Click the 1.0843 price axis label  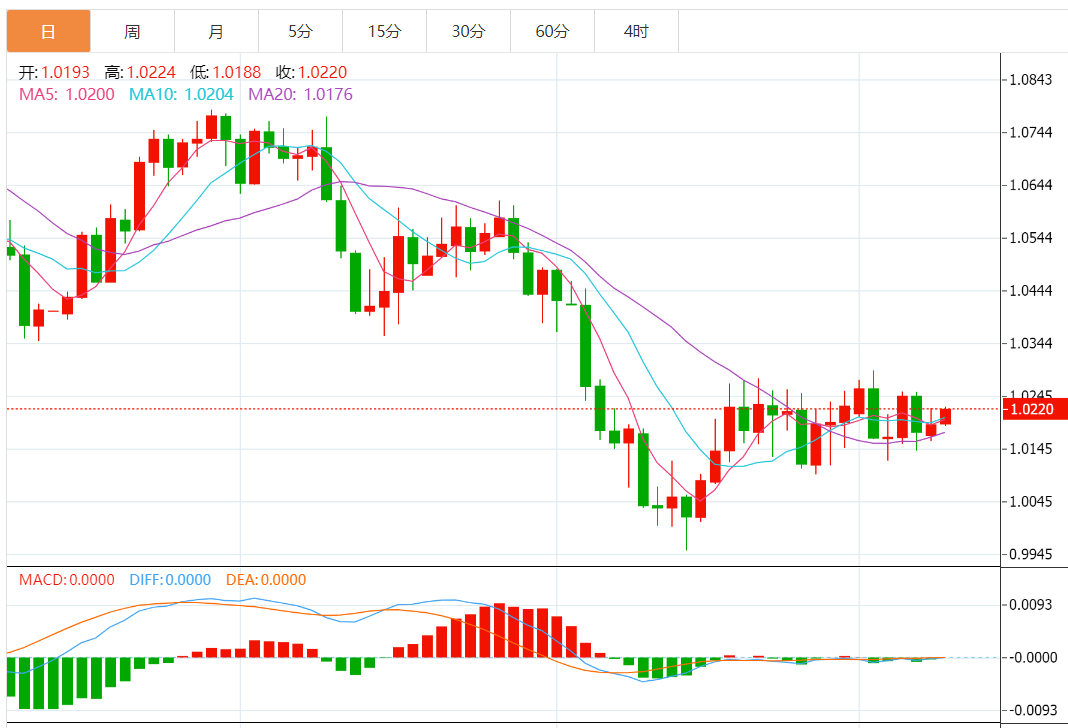[x=1031, y=80]
